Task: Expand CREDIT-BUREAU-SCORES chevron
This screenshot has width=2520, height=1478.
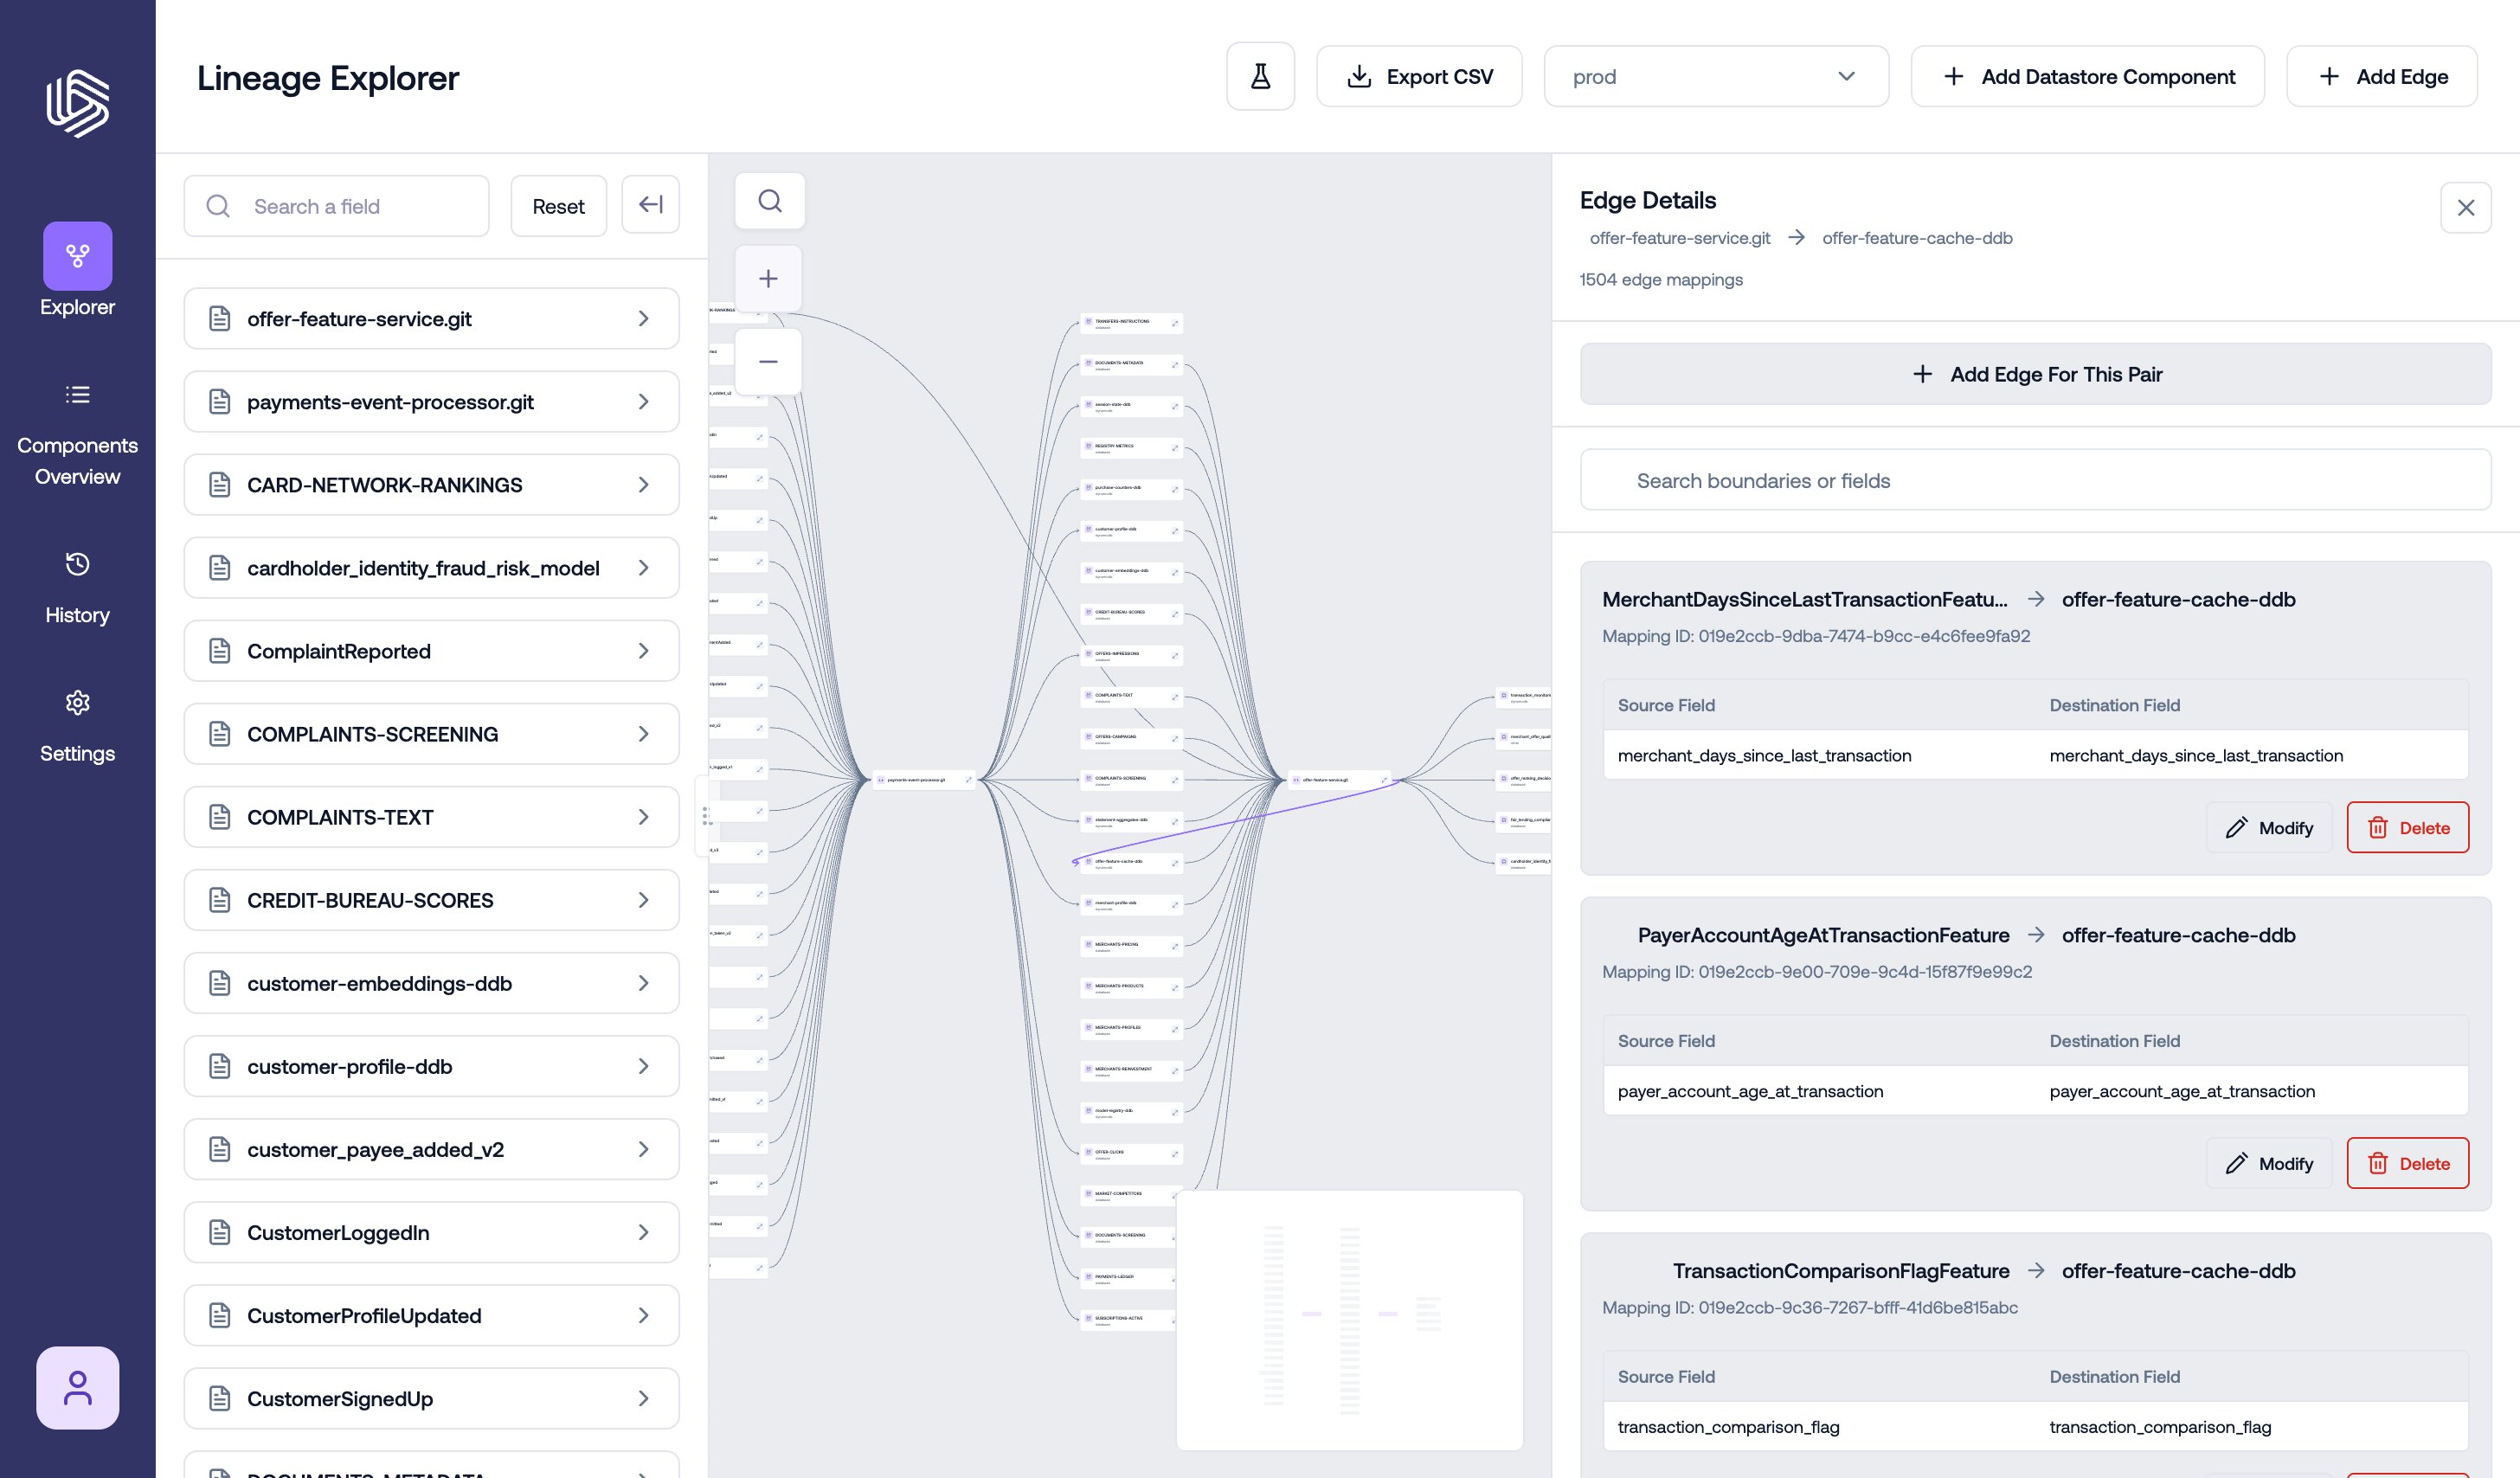Action: click(x=643, y=900)
